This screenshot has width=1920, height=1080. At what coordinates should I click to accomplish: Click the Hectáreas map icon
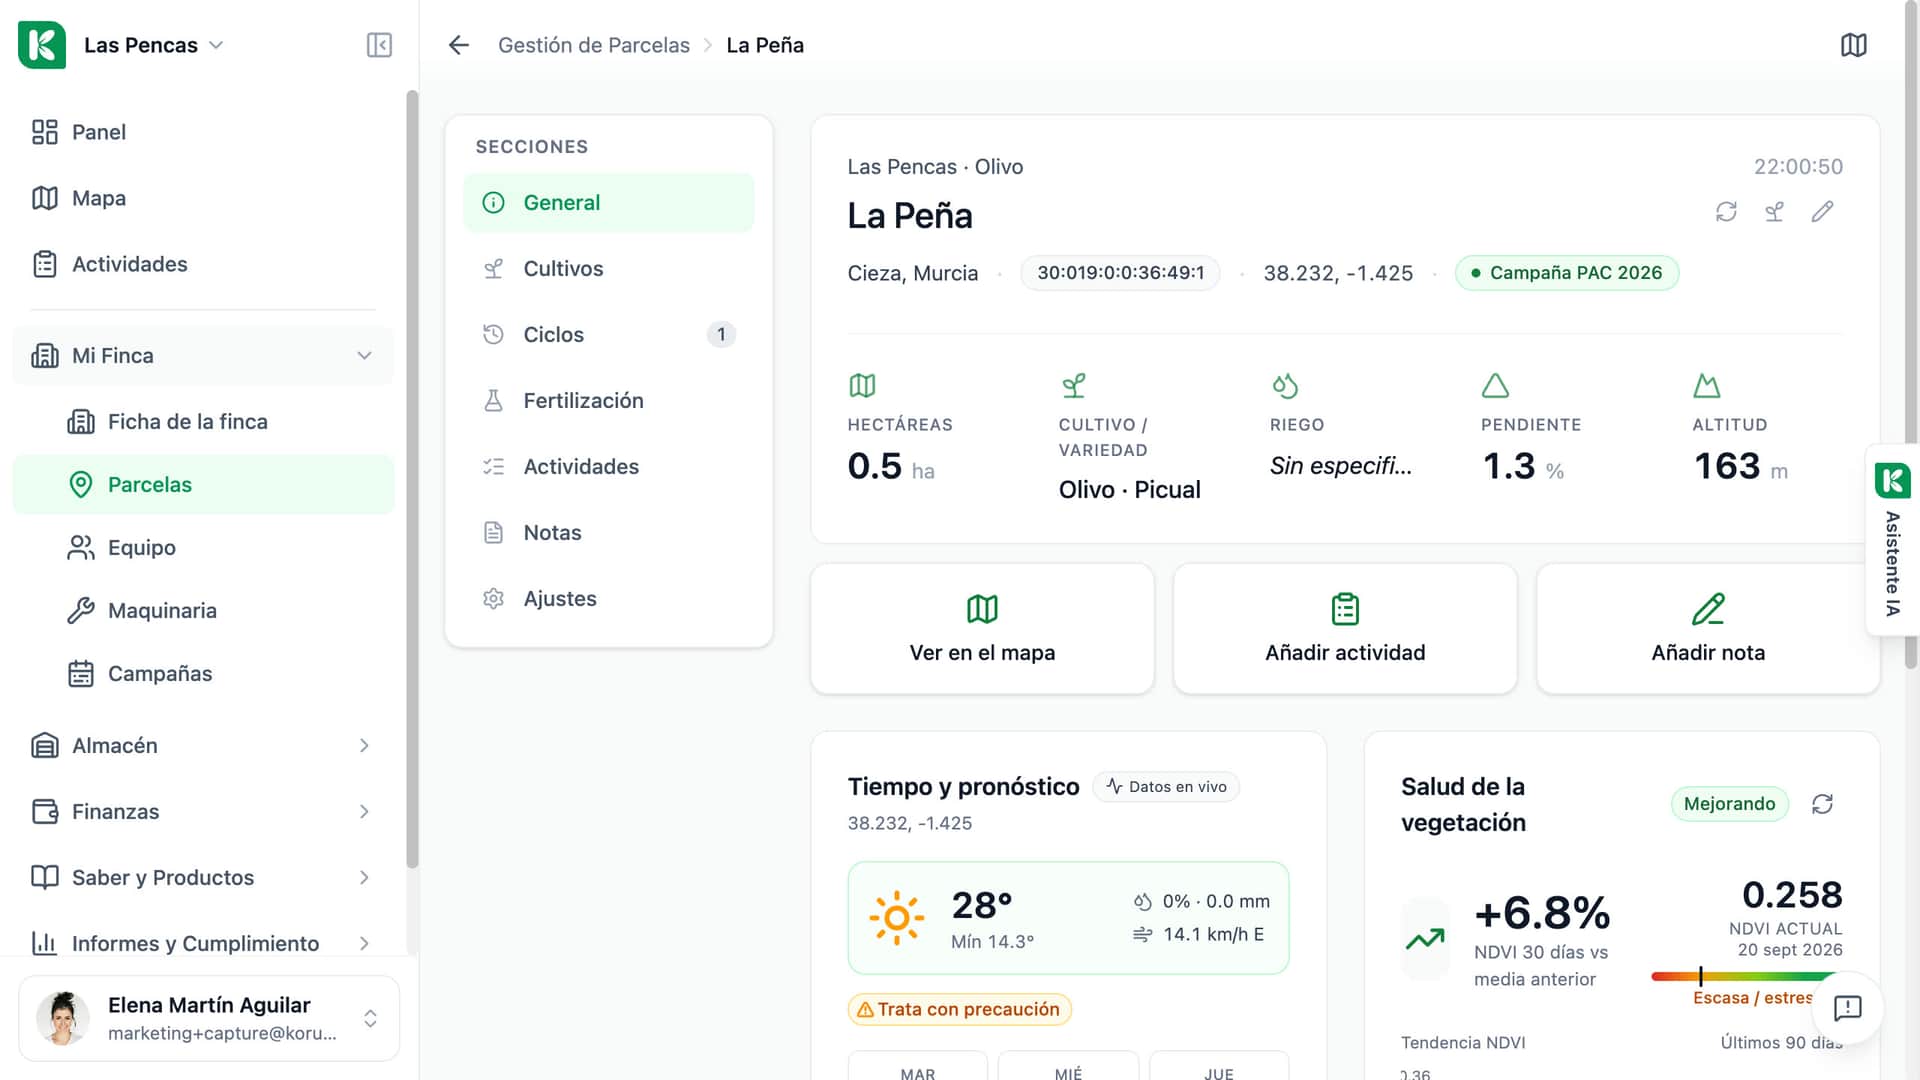pos(862,385)
